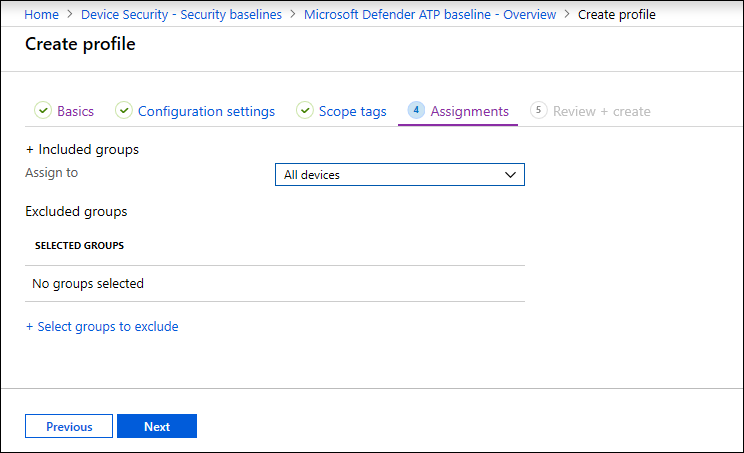Navigate to Home breadcrumb
The width and height of the screenshot is (744, 453).
[x=41, y=15]
